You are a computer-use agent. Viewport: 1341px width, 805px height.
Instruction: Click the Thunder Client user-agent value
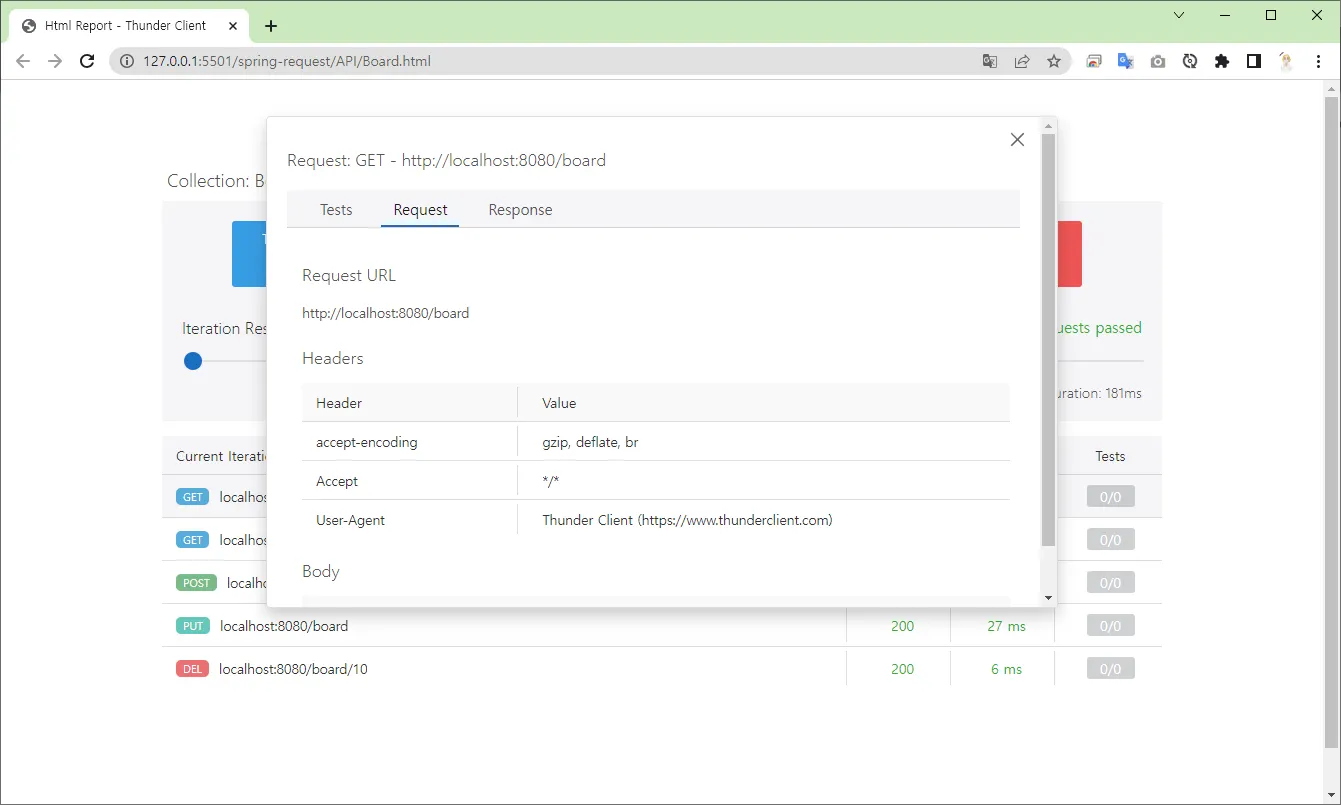(687, 520)
